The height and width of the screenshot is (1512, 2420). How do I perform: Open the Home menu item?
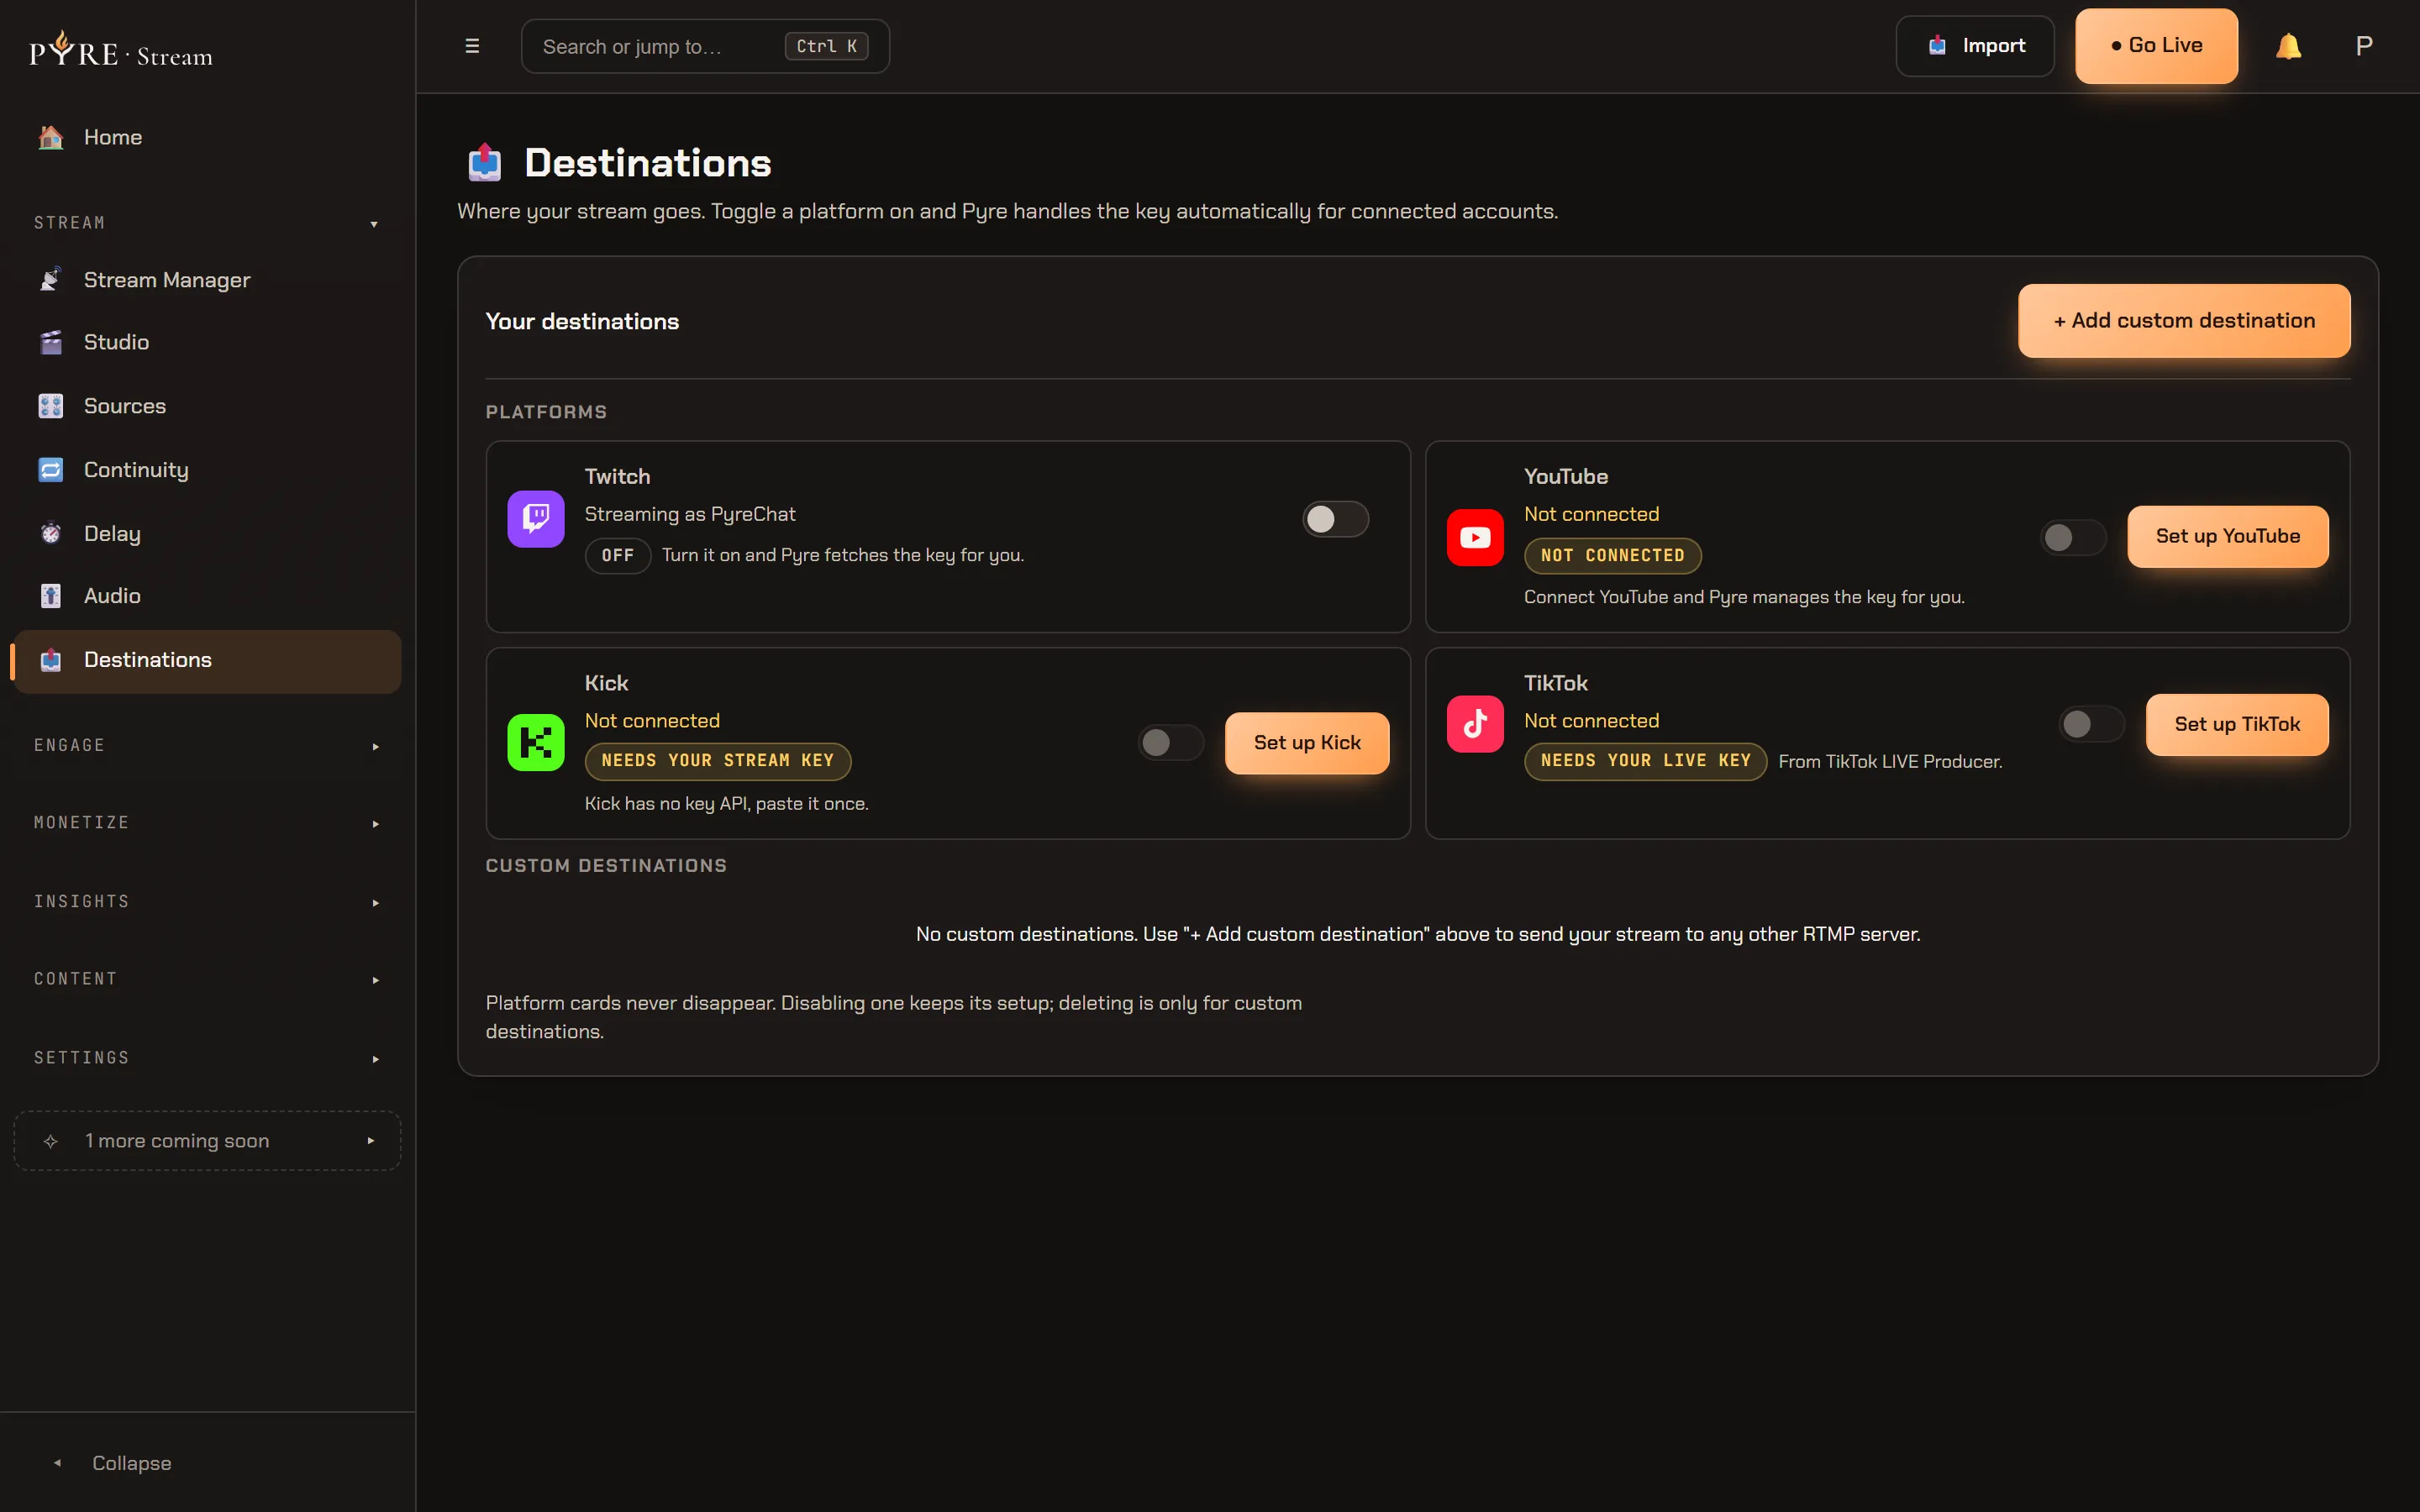pyautogui.click(x=207, y=137)
